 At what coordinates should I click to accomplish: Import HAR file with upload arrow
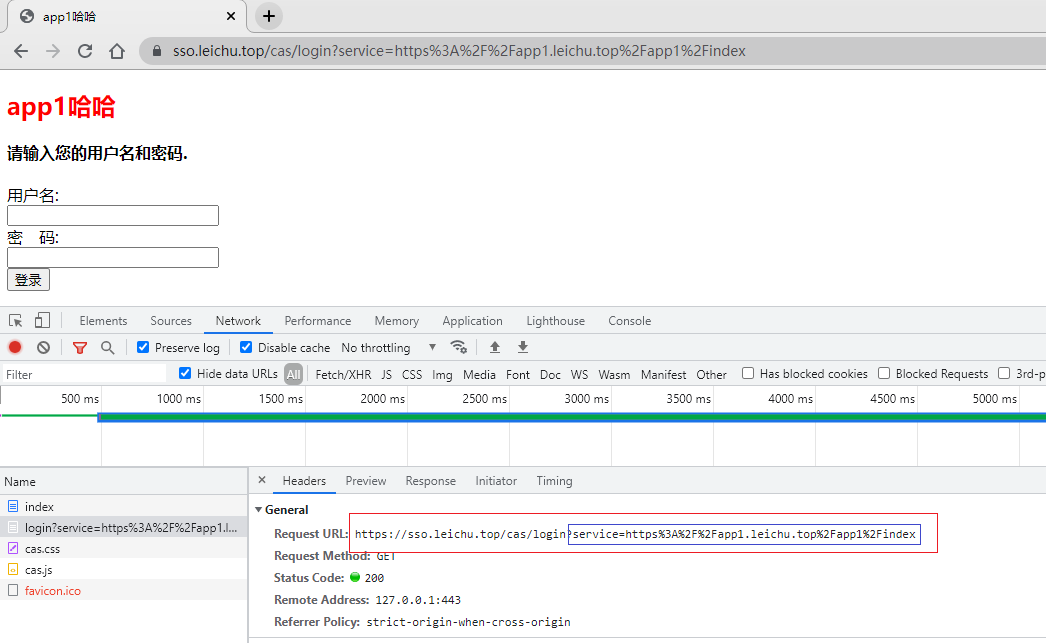point(494,347)
